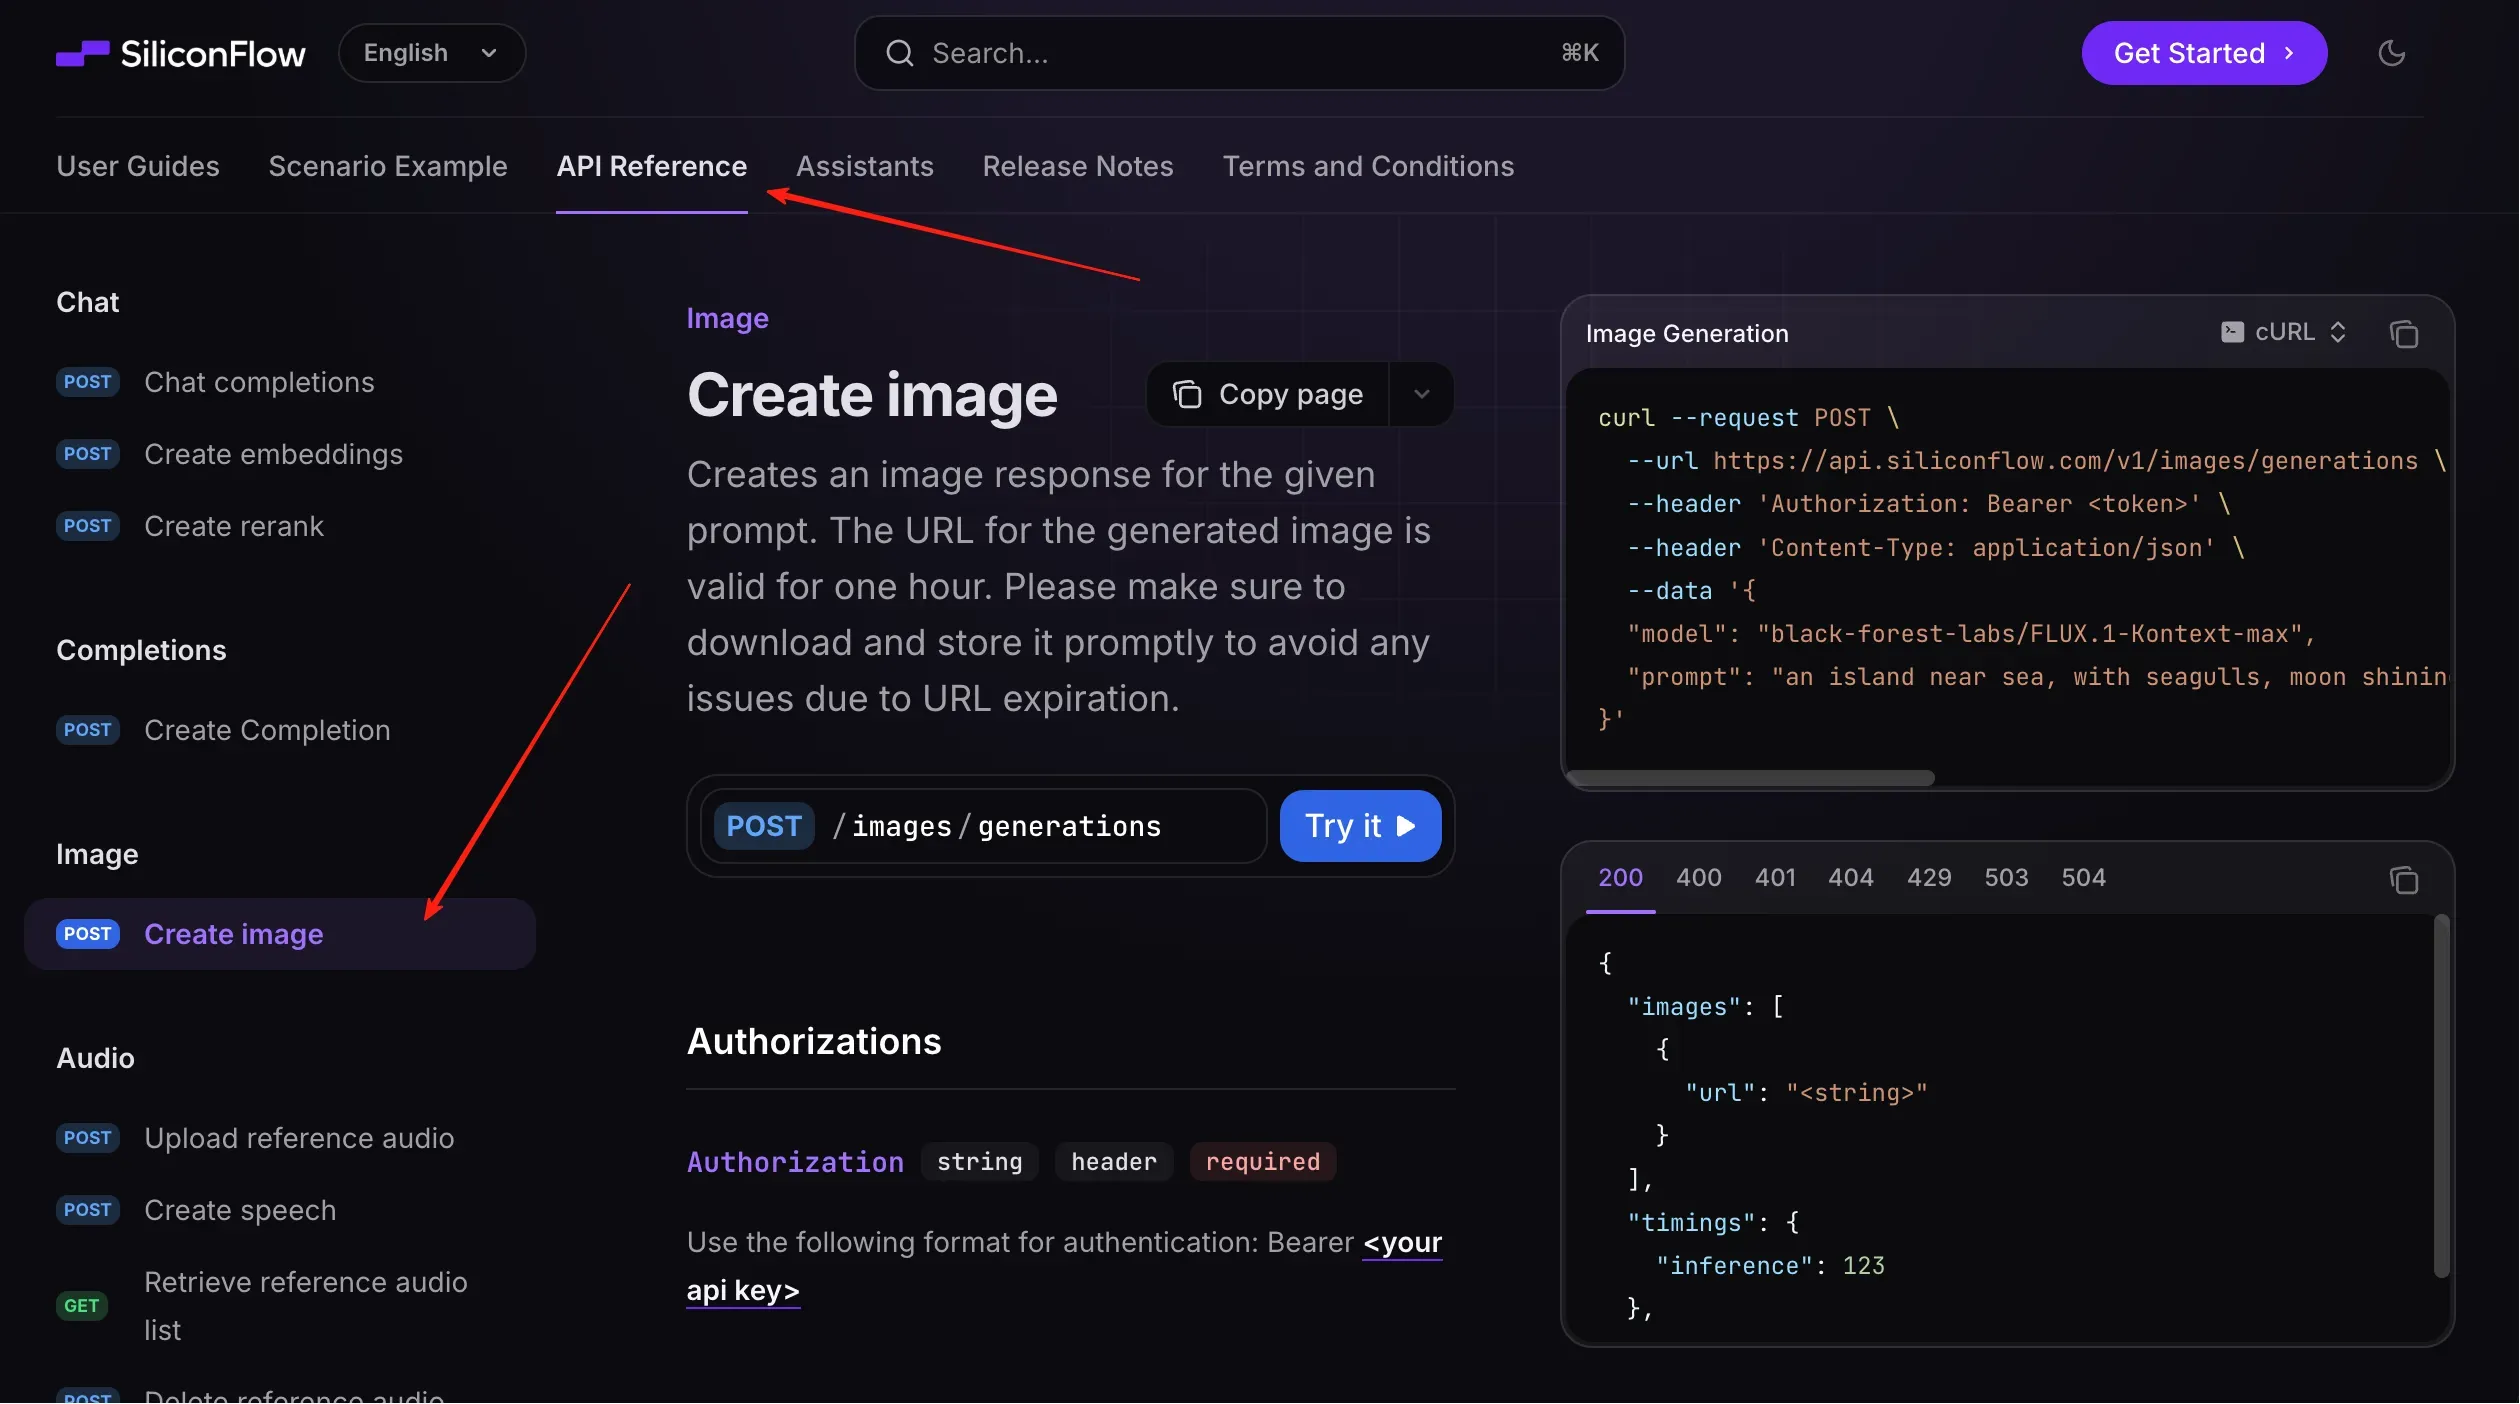Click the search magnifier icon
Image resolution: width=2520 pixels, height=1404 pixels.
(900, 53)
